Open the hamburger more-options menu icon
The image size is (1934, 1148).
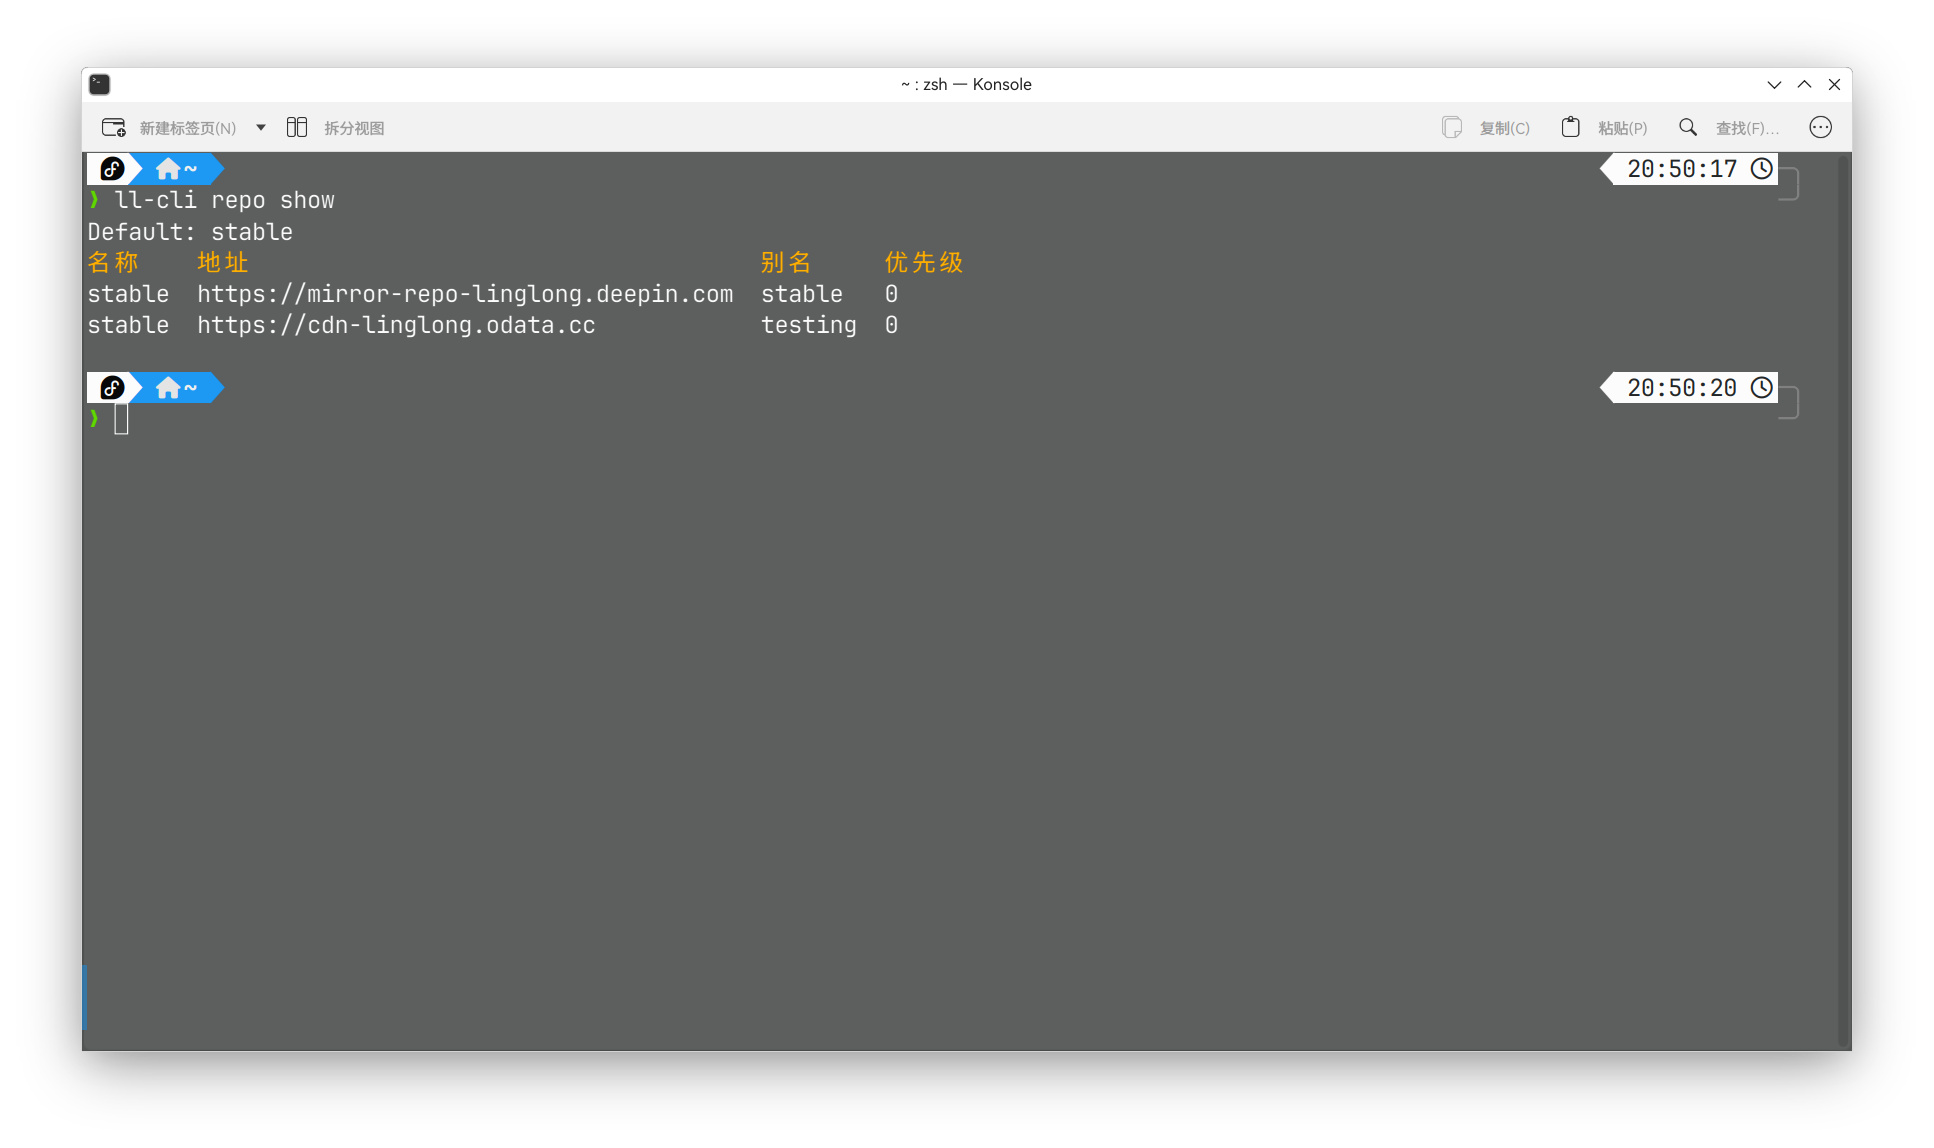1820,127
